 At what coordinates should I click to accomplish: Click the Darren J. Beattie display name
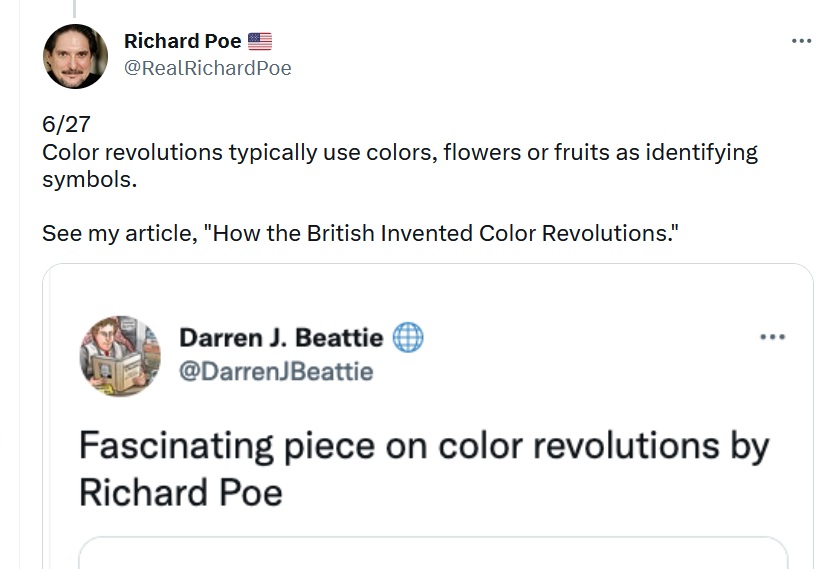pyautogui.click(x=280, y=338)
